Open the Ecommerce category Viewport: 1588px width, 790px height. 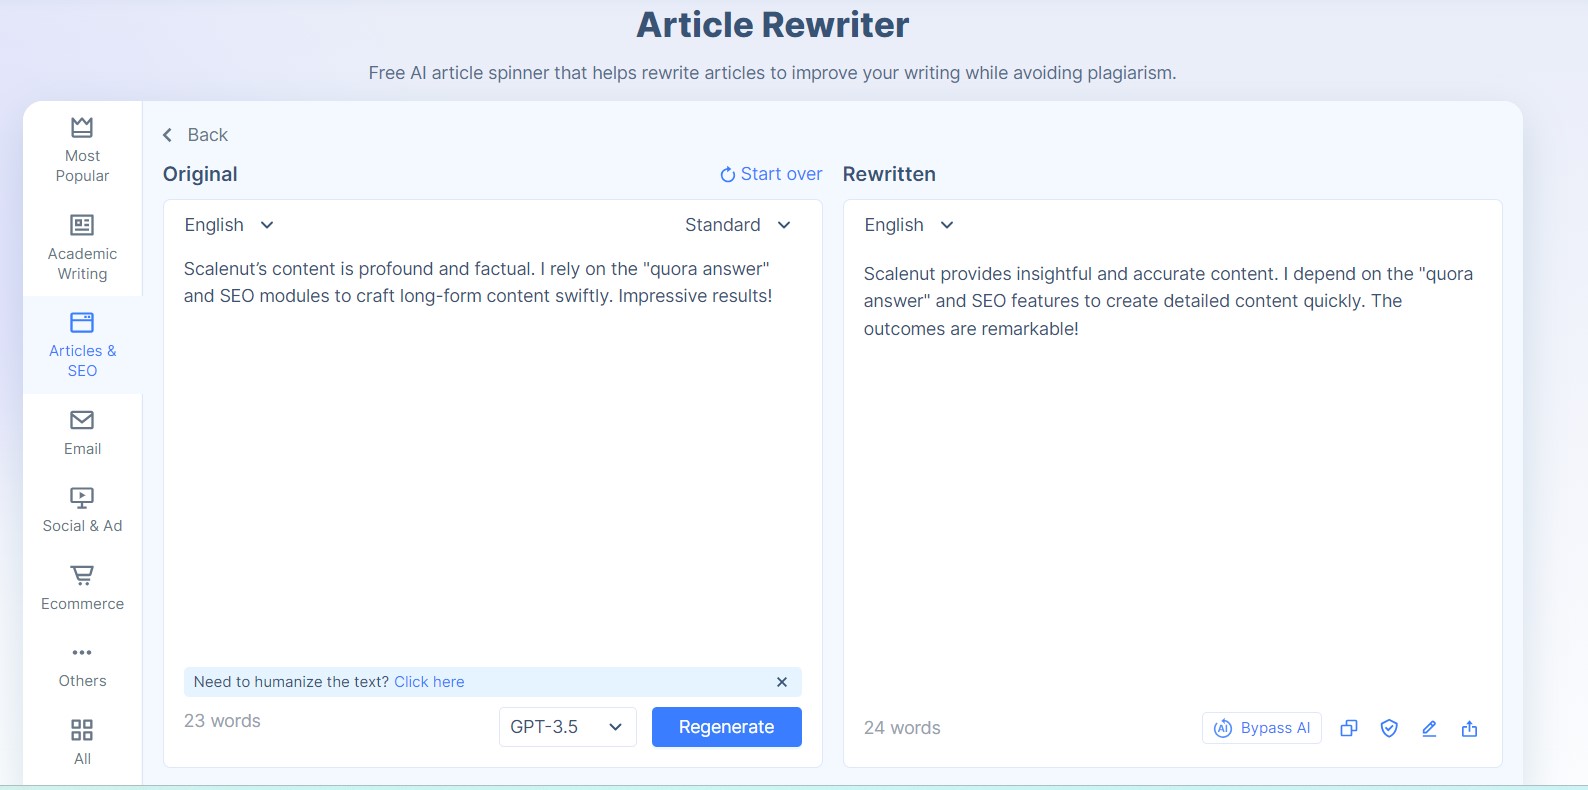[82, 588]
